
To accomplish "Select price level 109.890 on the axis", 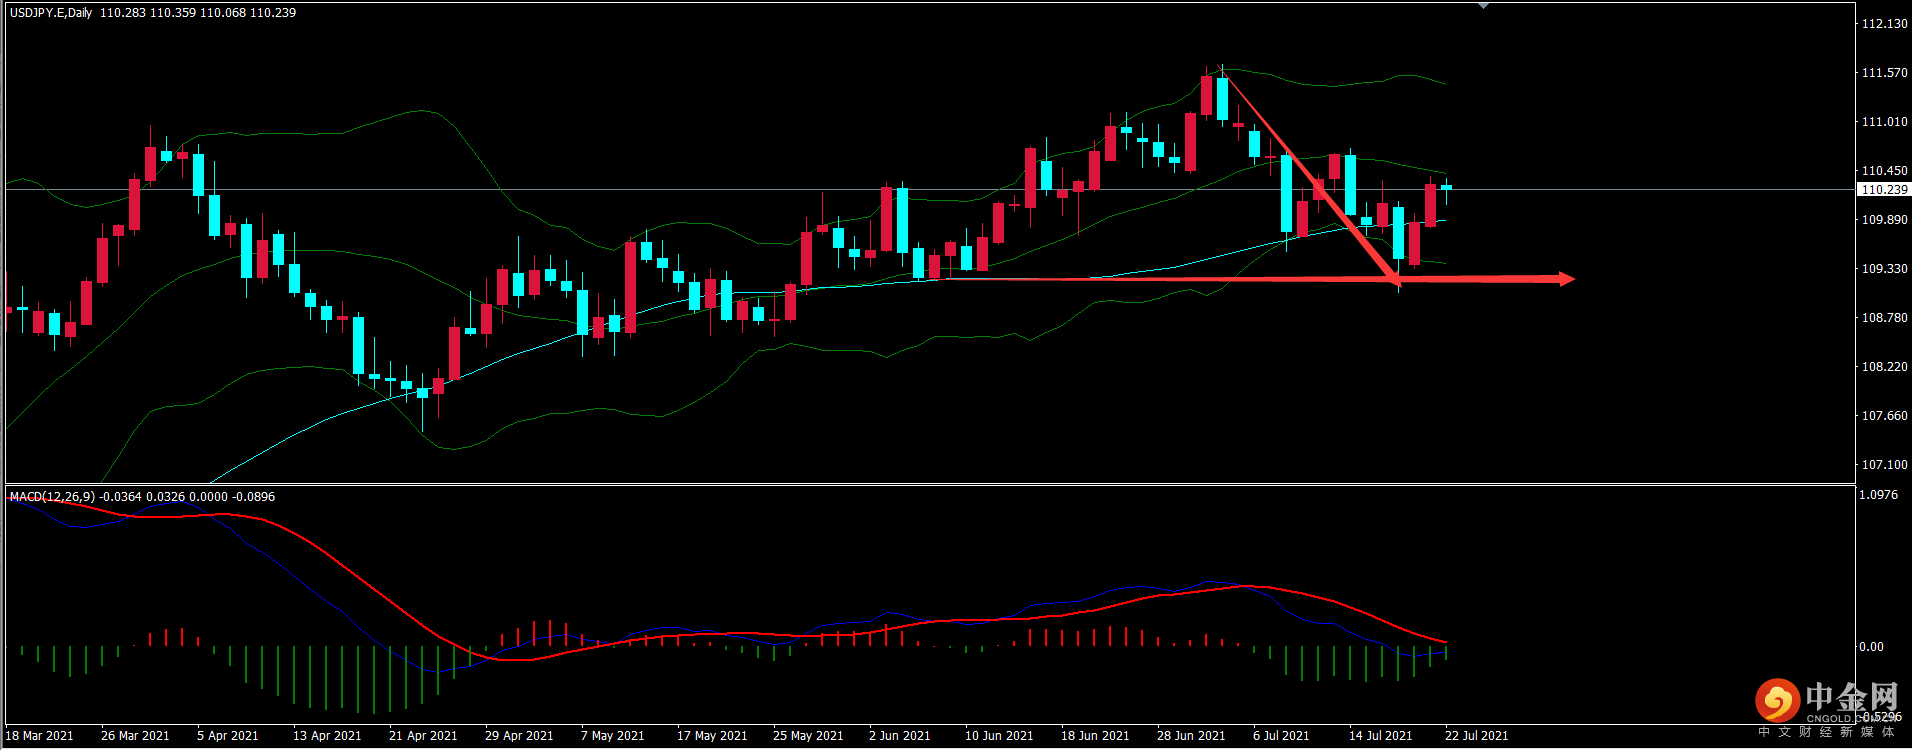I will point(1884,220).
